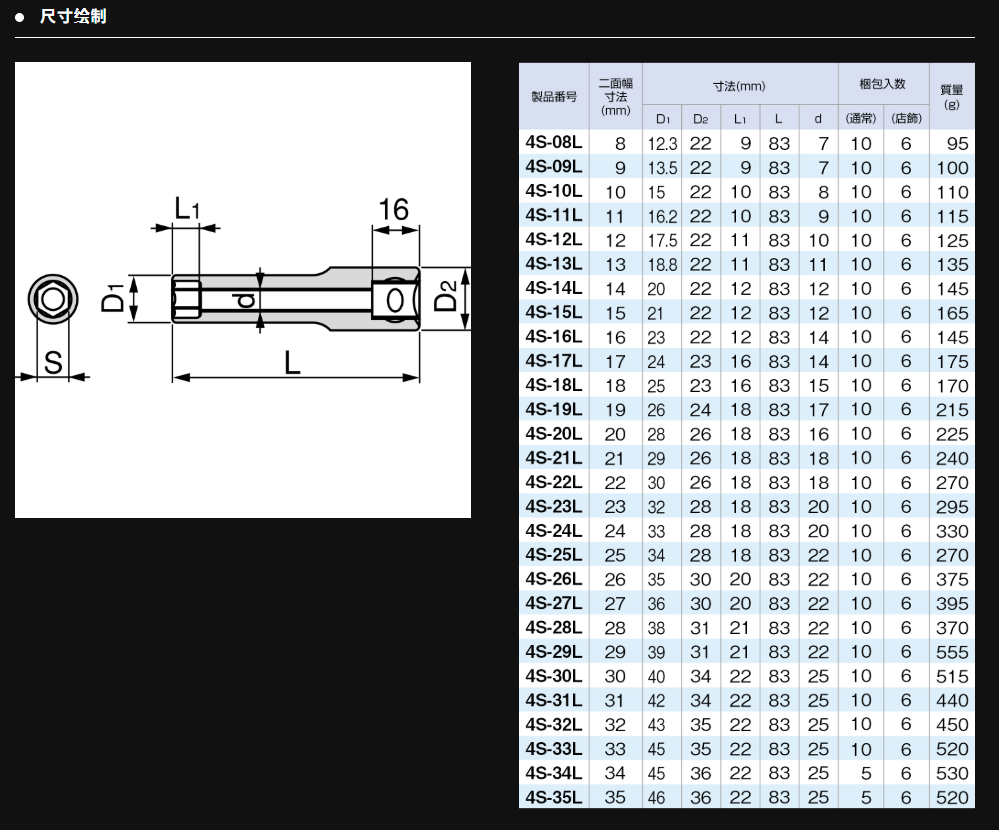This screenshot has width=999, height=830.
Task: Click the 製品番号 column header
Action: [553, 97]
